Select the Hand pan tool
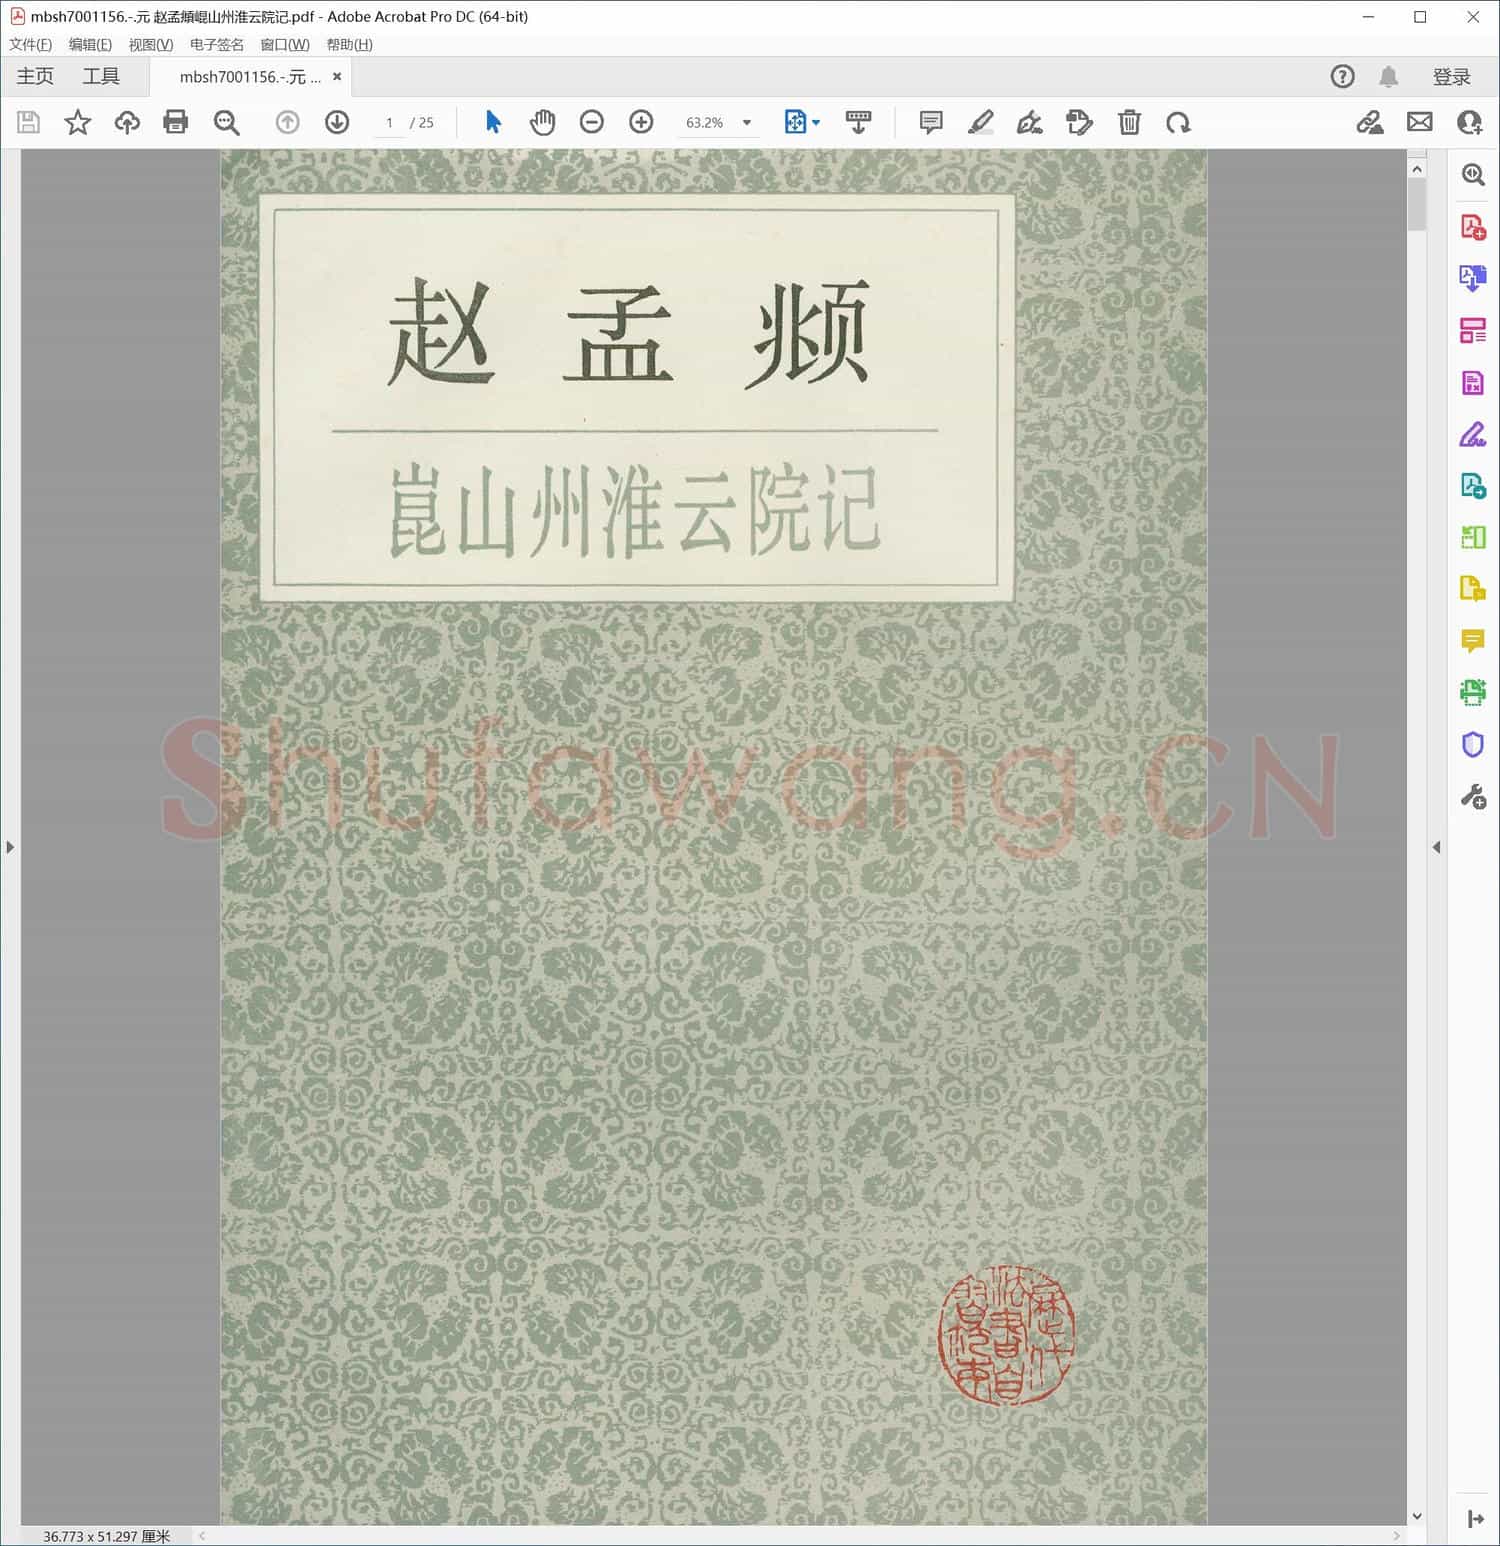 coord(542,122)
